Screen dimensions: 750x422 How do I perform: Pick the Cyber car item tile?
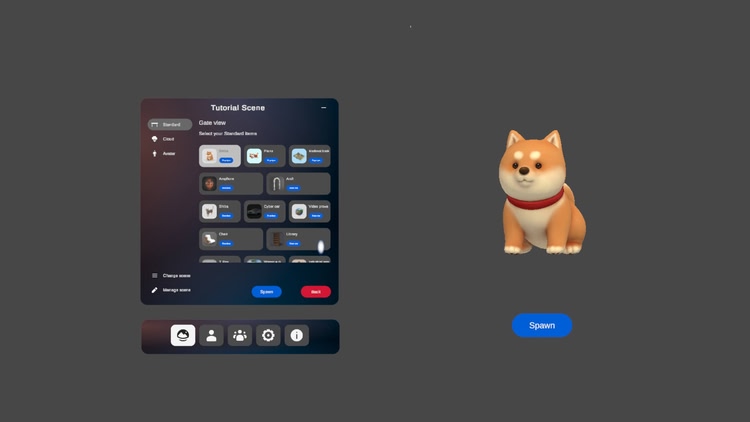tap(264, 211)
